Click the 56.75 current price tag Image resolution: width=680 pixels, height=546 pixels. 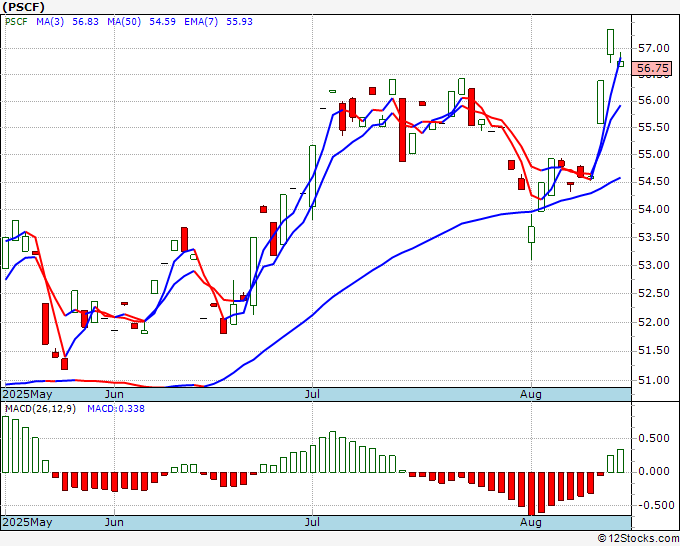click(x=652, y=68)
